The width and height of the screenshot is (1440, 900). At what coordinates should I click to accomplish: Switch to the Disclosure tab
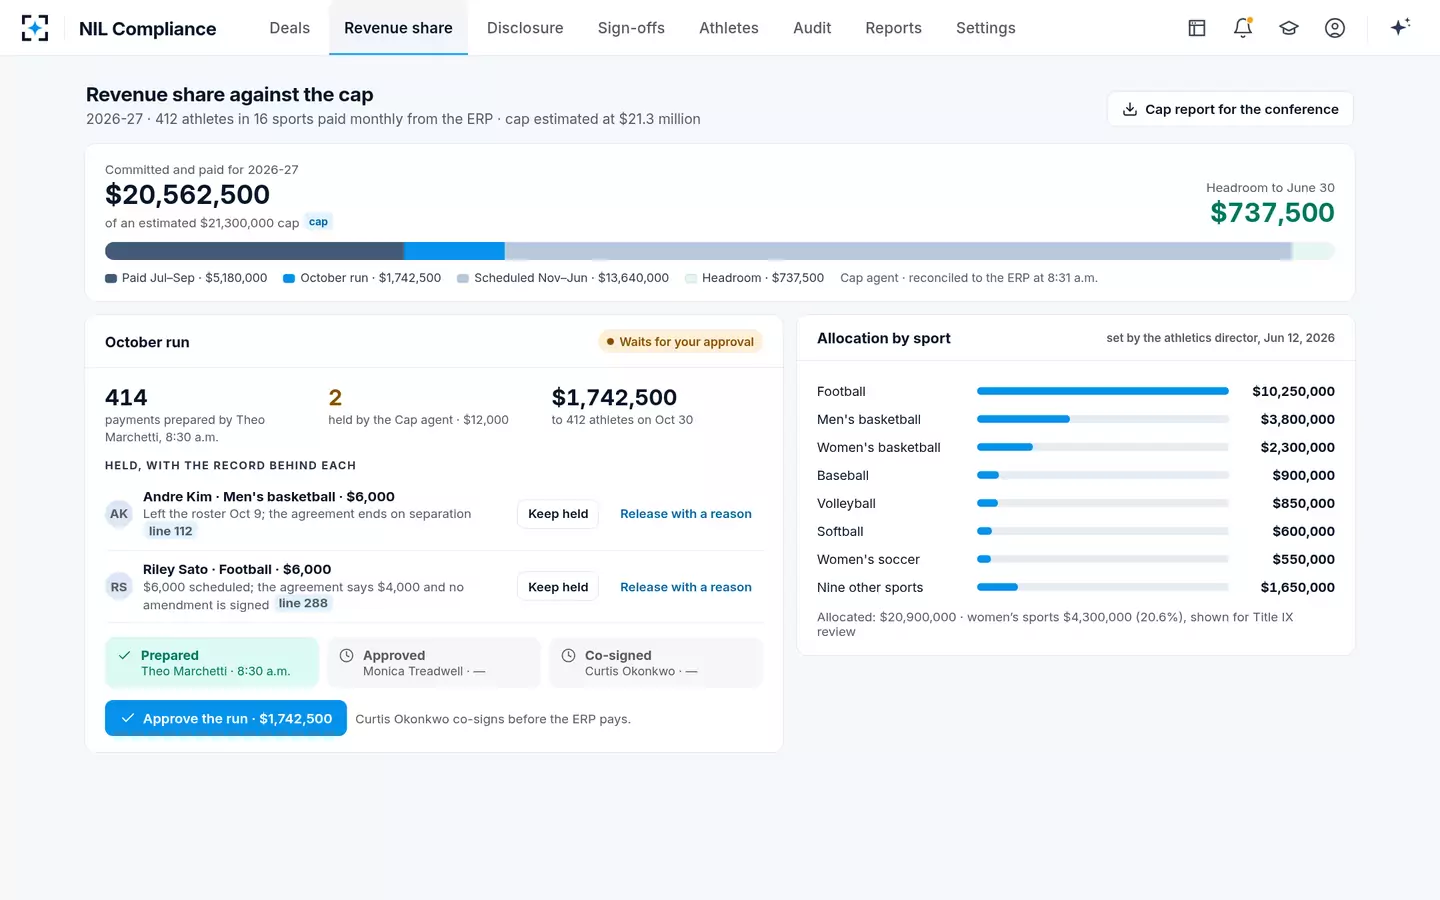[525, 28]
